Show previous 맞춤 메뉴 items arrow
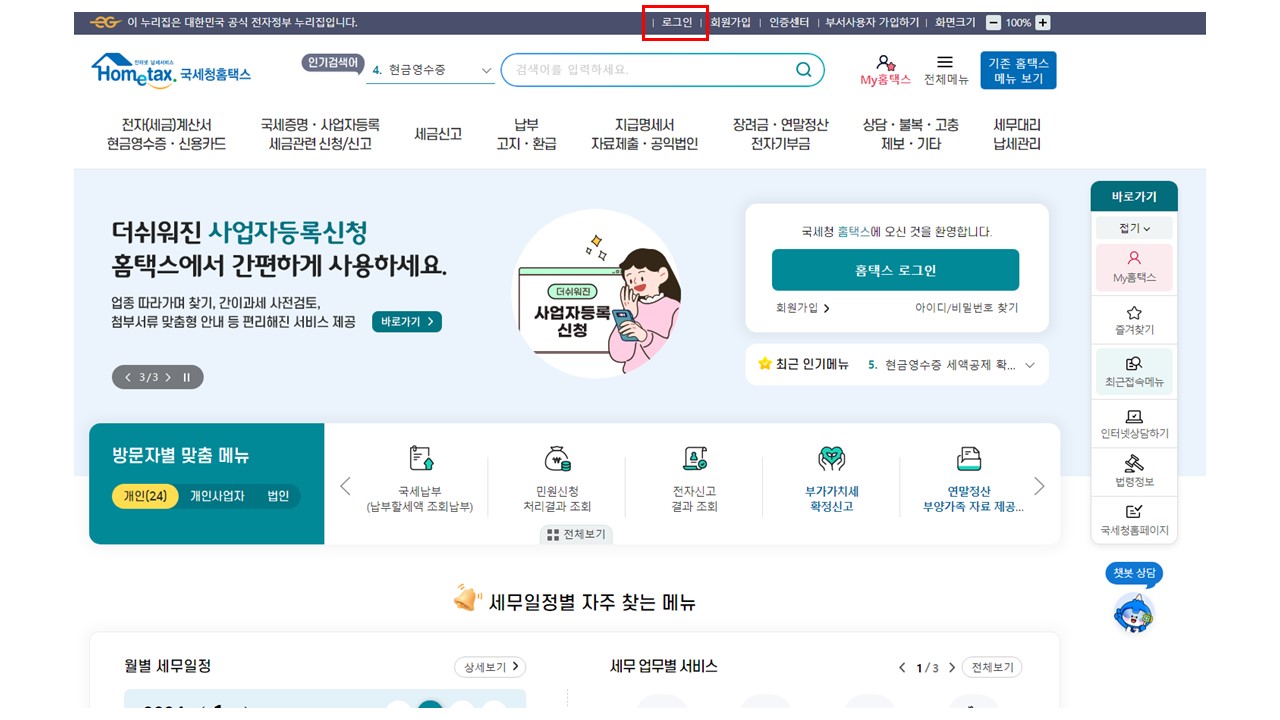 click(x=345, y=486)
